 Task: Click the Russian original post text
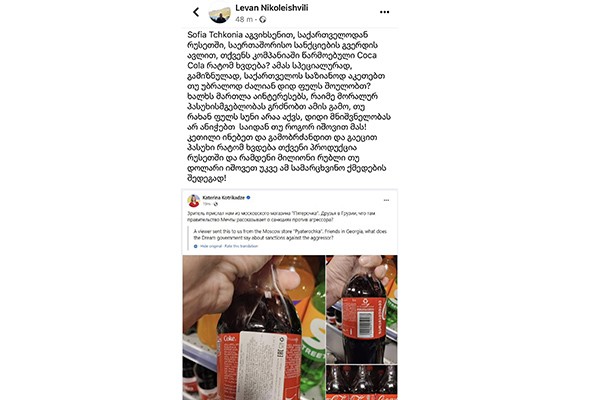(281, 217)
